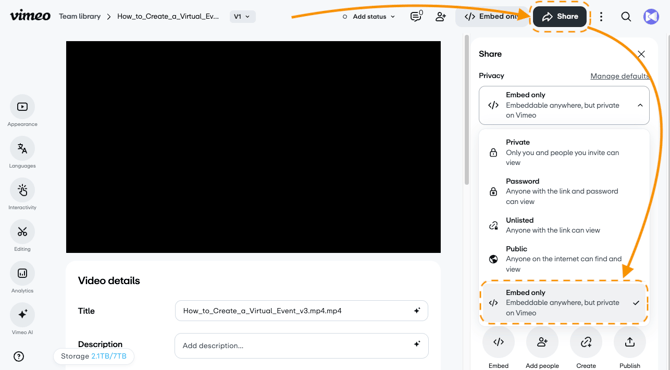This screenshot has width=670, height=370.
Task: Click the add person icon in top bar
Action: point(441,17)
